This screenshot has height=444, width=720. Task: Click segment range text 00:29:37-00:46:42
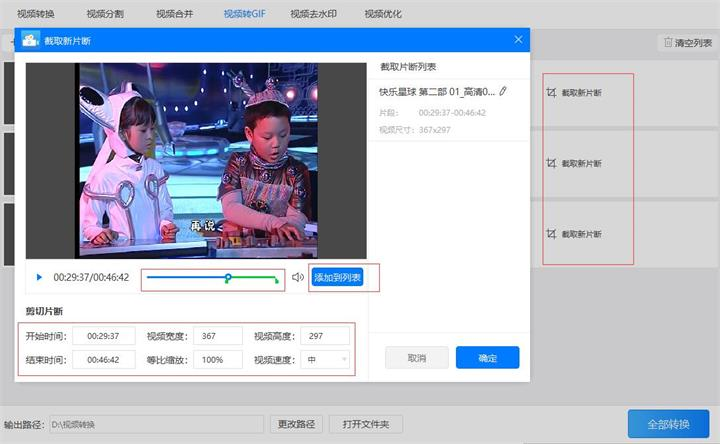[452, 112]
